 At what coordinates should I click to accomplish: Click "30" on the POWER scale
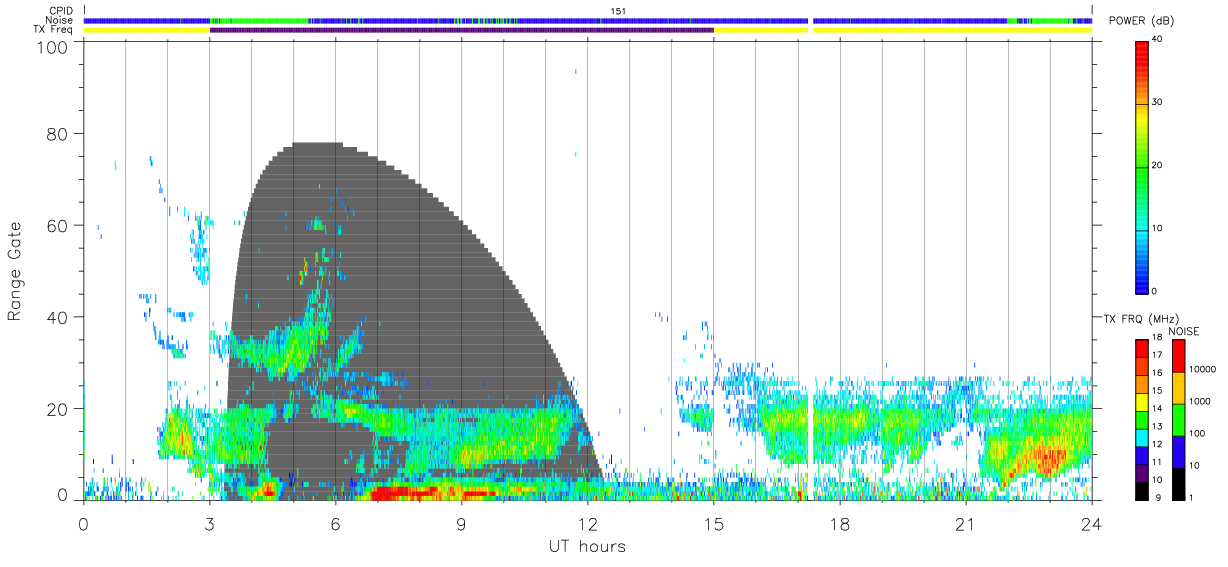tap(1158, 102)
